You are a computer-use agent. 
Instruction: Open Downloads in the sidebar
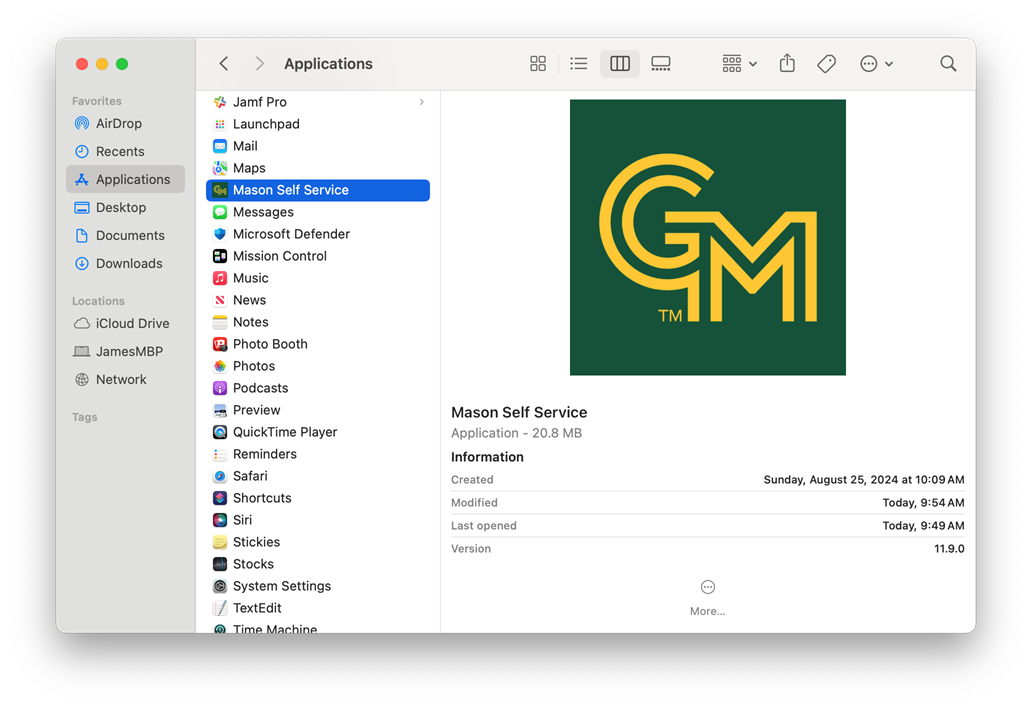pos(125,263)
